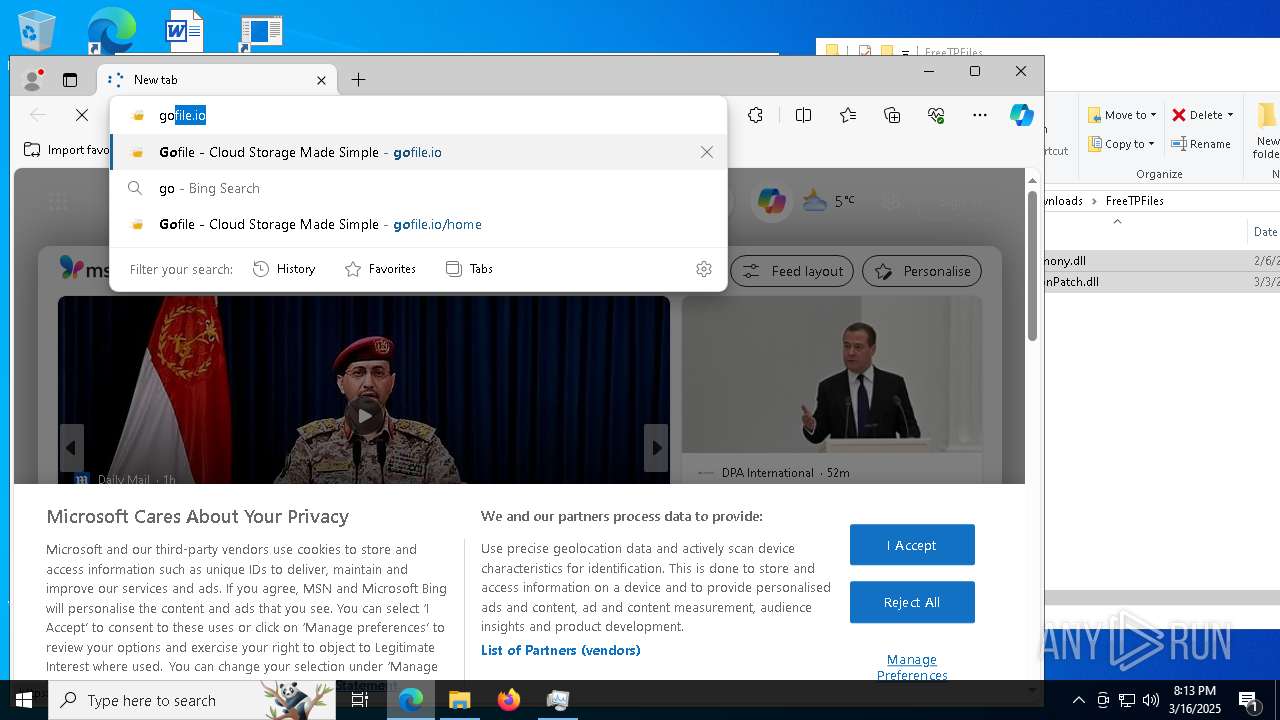Click FreeTPFiles in Explorer breadcrumb
The image size is (1280, 720).
click(x=1134, y=201)
